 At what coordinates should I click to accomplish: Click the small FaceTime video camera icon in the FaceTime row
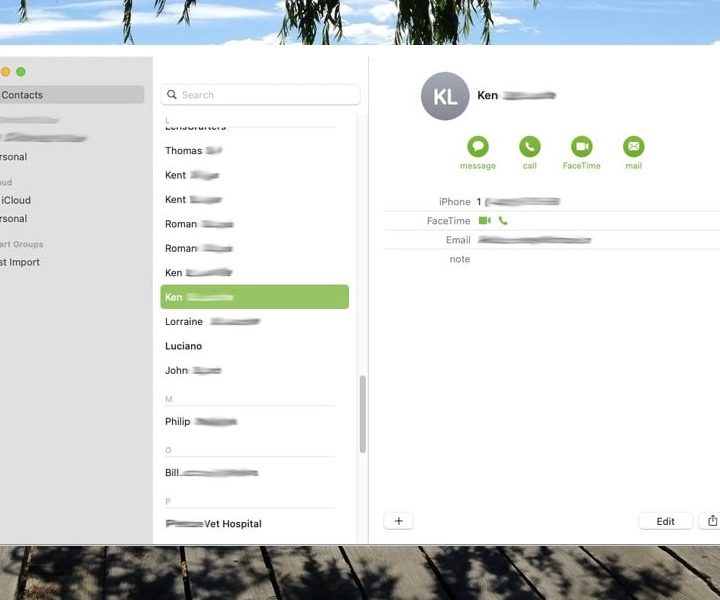[485, 221]
